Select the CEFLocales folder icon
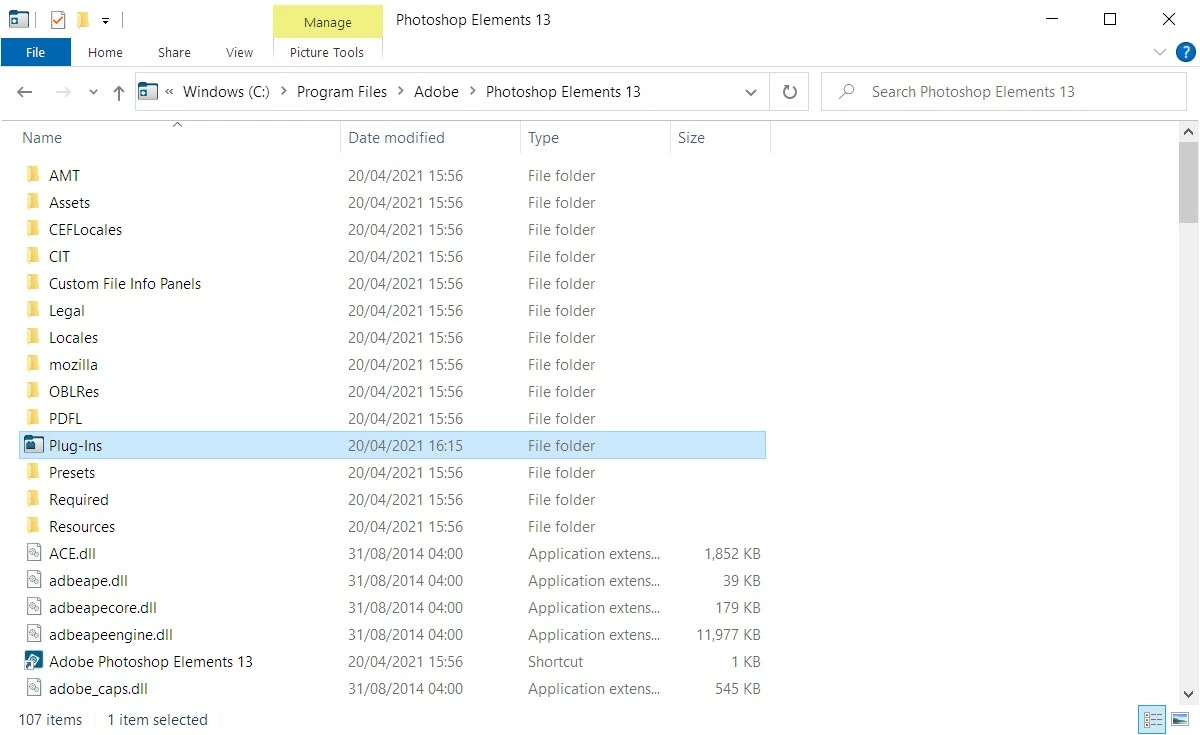 click(x=33, y=229)
